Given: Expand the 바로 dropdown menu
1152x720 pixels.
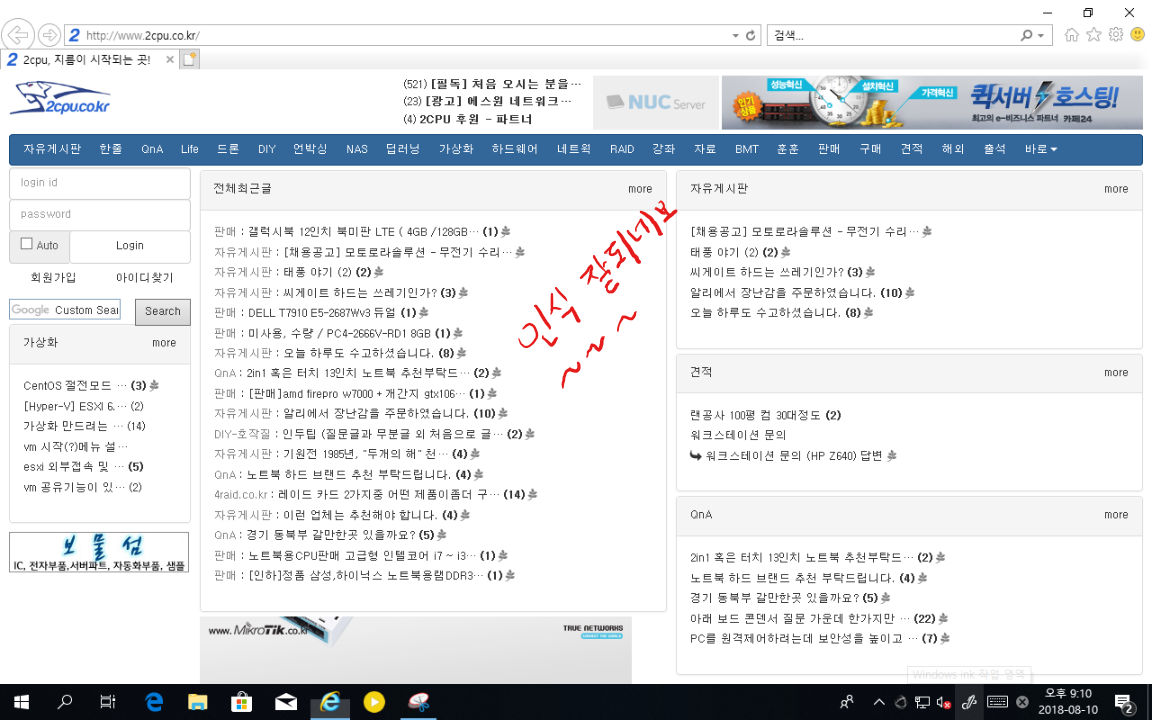Looking at the screenshot, I should point(1040,149).
